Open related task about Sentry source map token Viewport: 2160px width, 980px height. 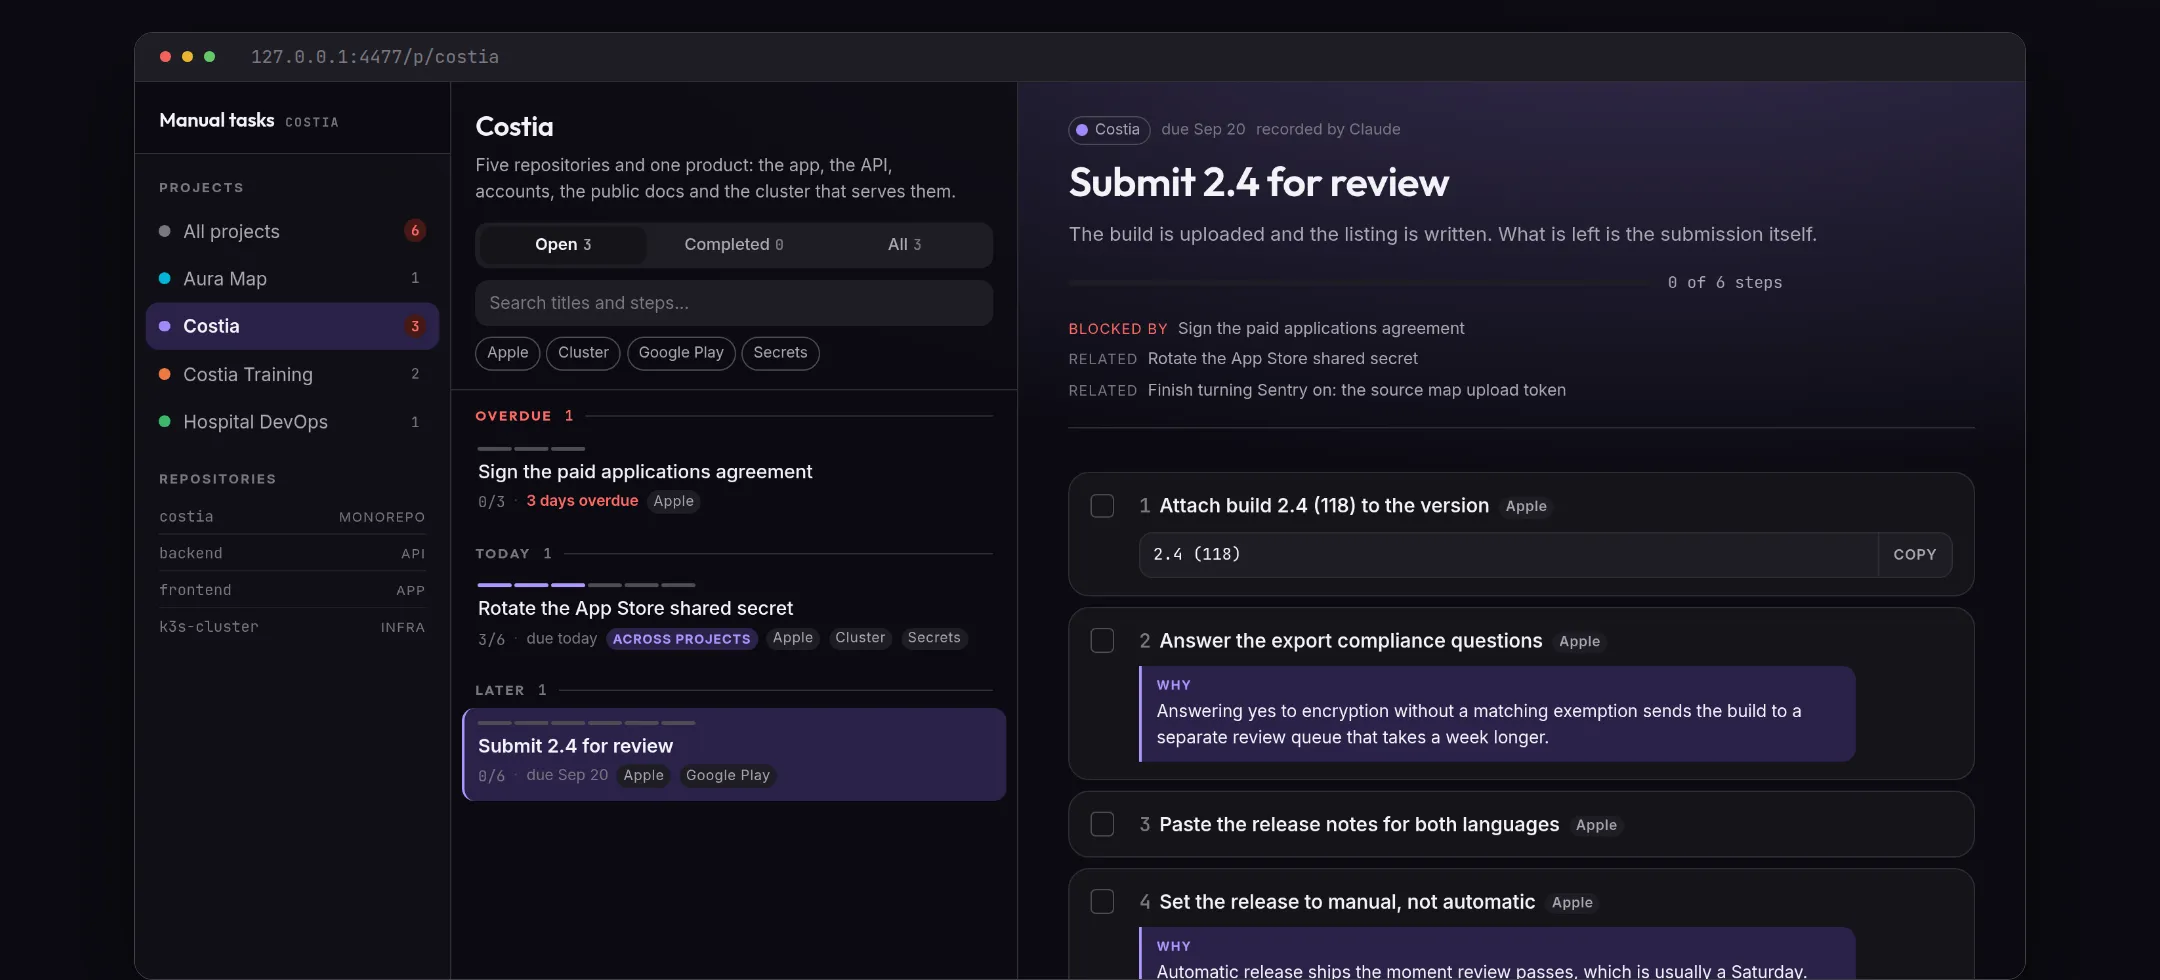[x=1357, y=391]
